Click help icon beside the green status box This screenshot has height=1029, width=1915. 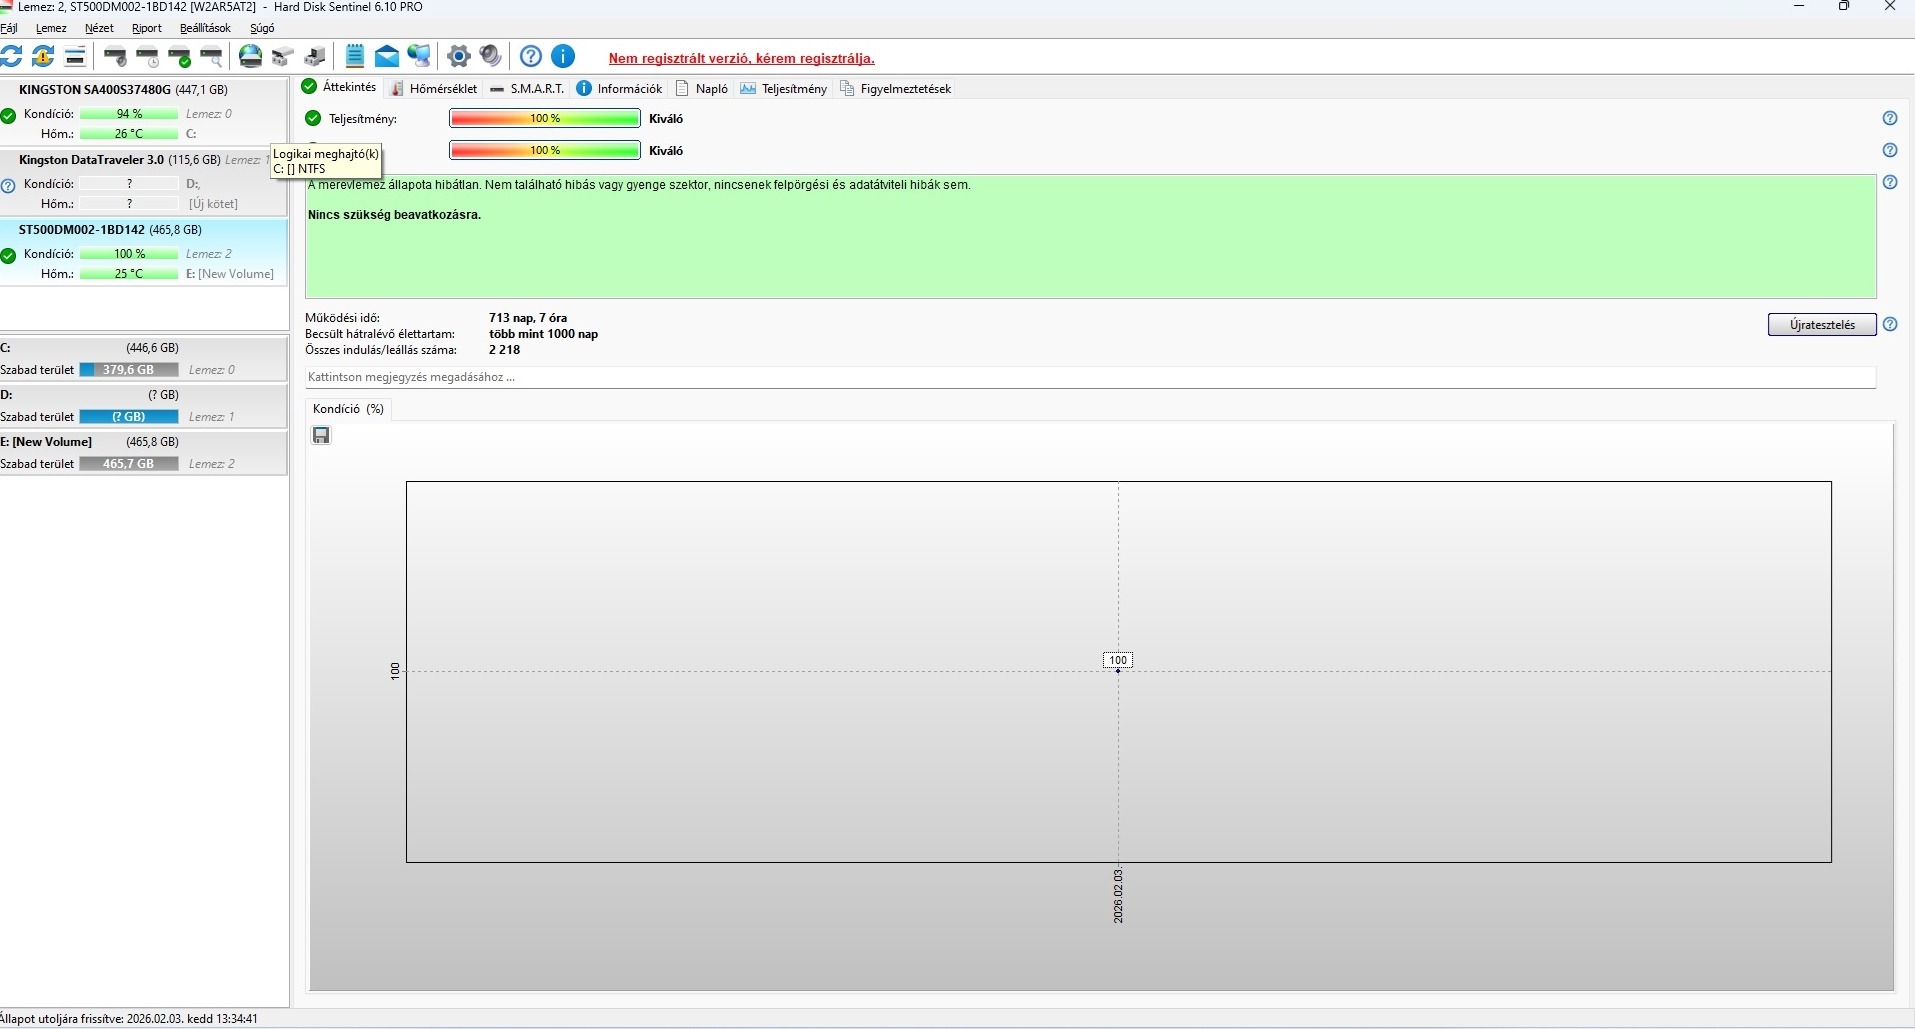pyautogui.click(x=1890, y=182)
